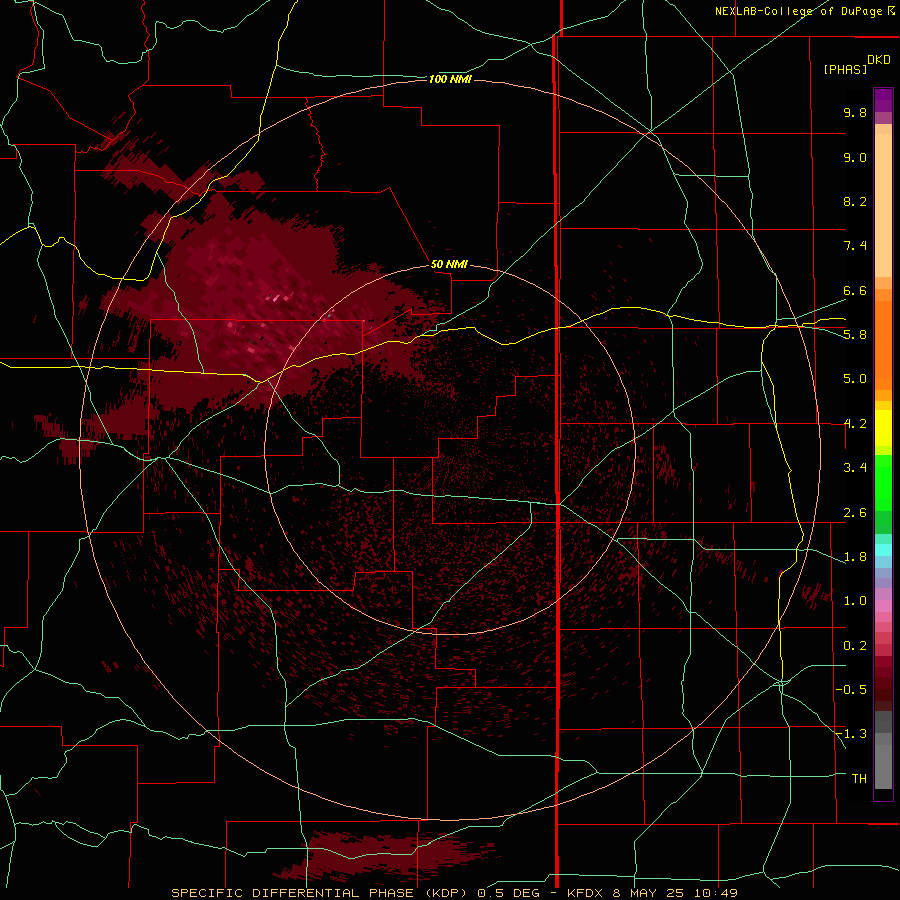
Task: Click the purple segment atop the color bar
Action: click(883, 100)
